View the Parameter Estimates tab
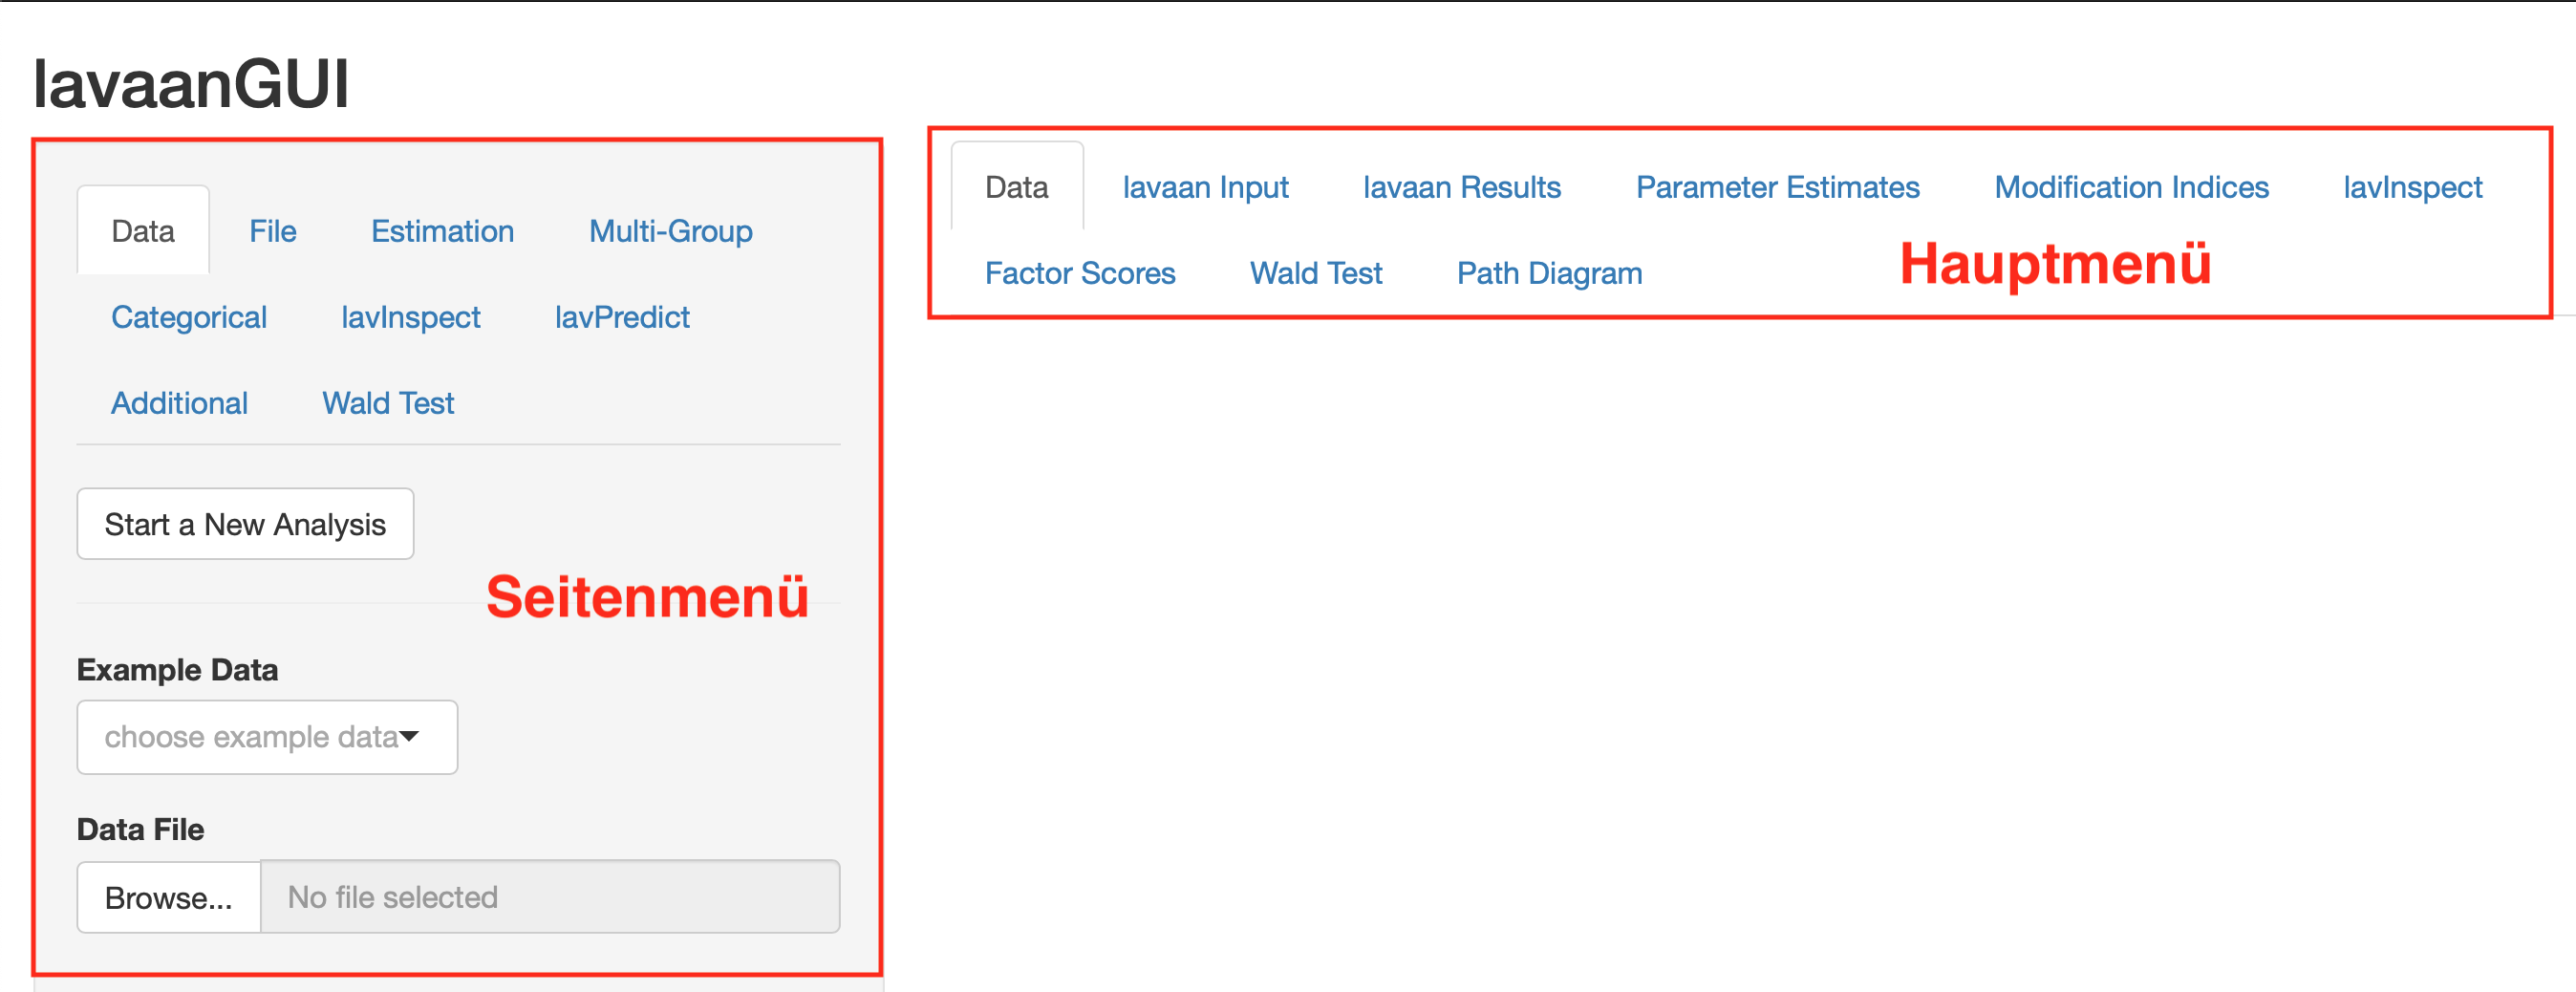 click(x=1777, y=187)
